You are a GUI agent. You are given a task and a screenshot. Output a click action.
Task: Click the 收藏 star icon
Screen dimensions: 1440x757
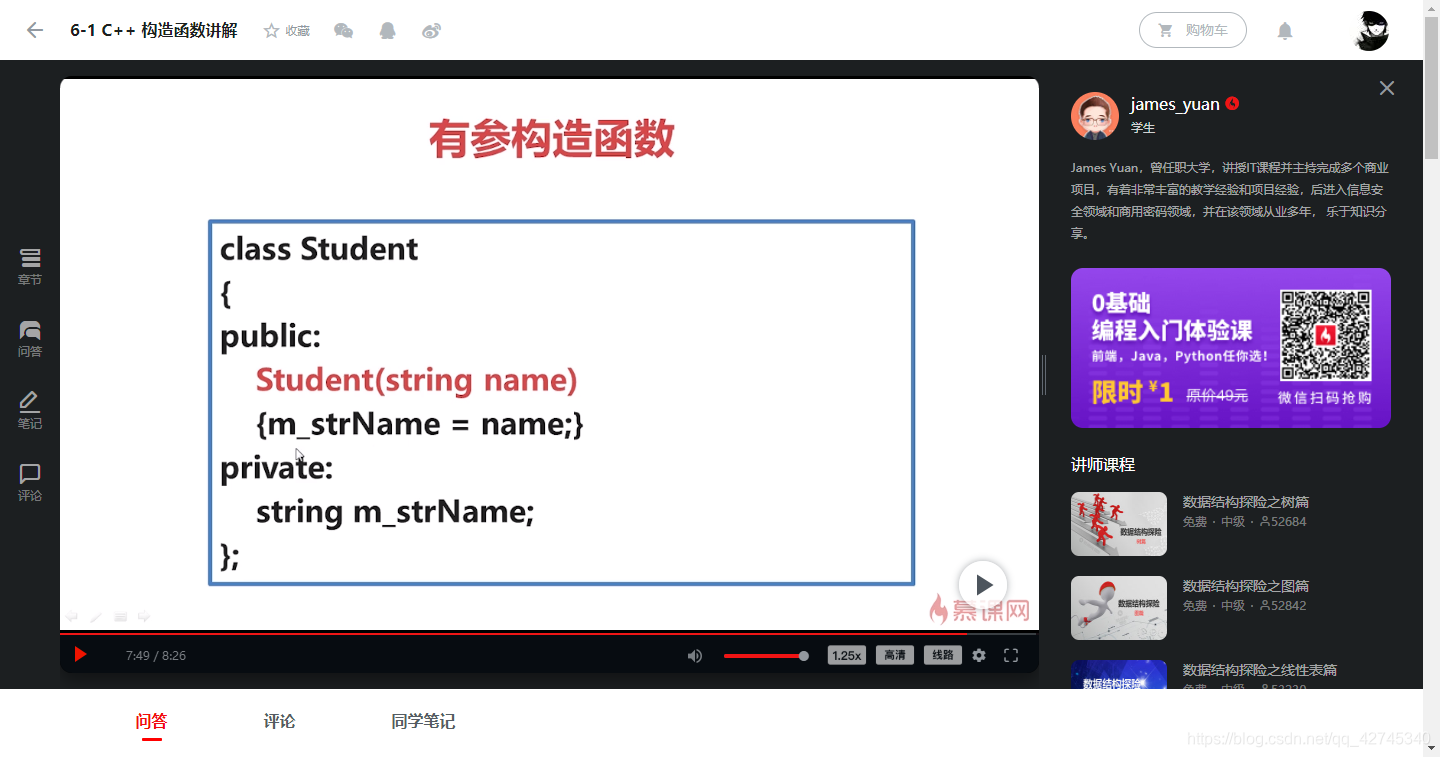click(x=271, y=31)
